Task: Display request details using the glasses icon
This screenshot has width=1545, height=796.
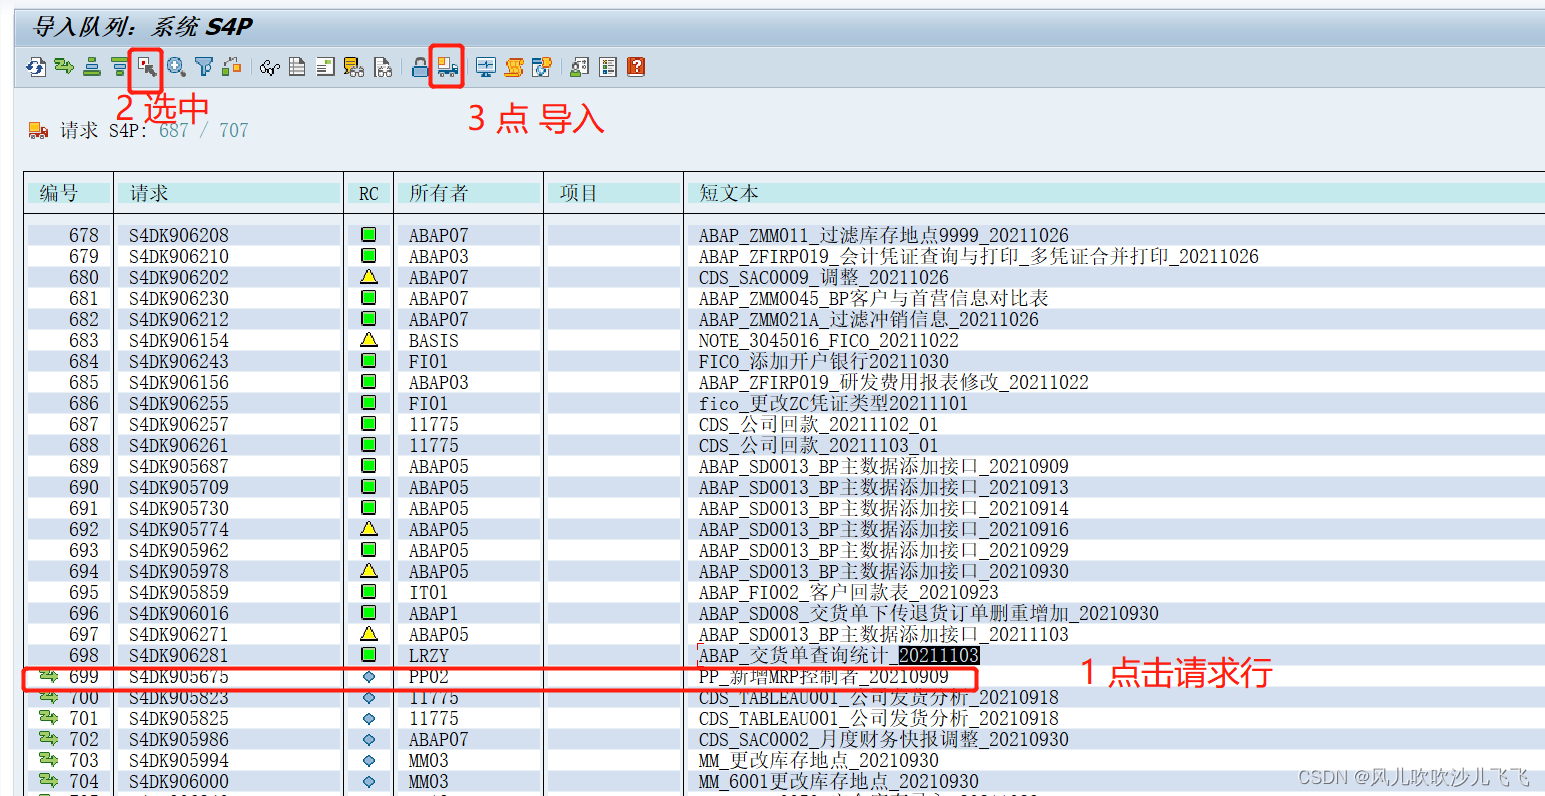Action: 269,67
